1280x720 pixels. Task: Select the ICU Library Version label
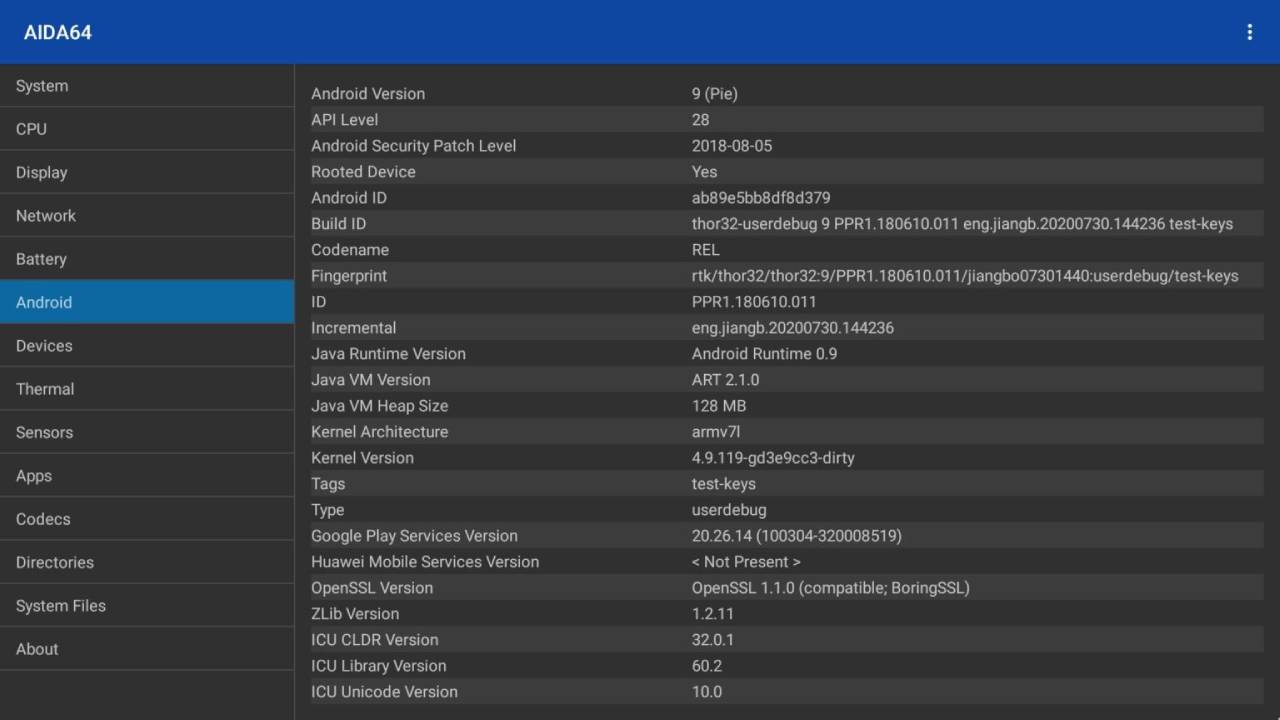click(378, 666)
